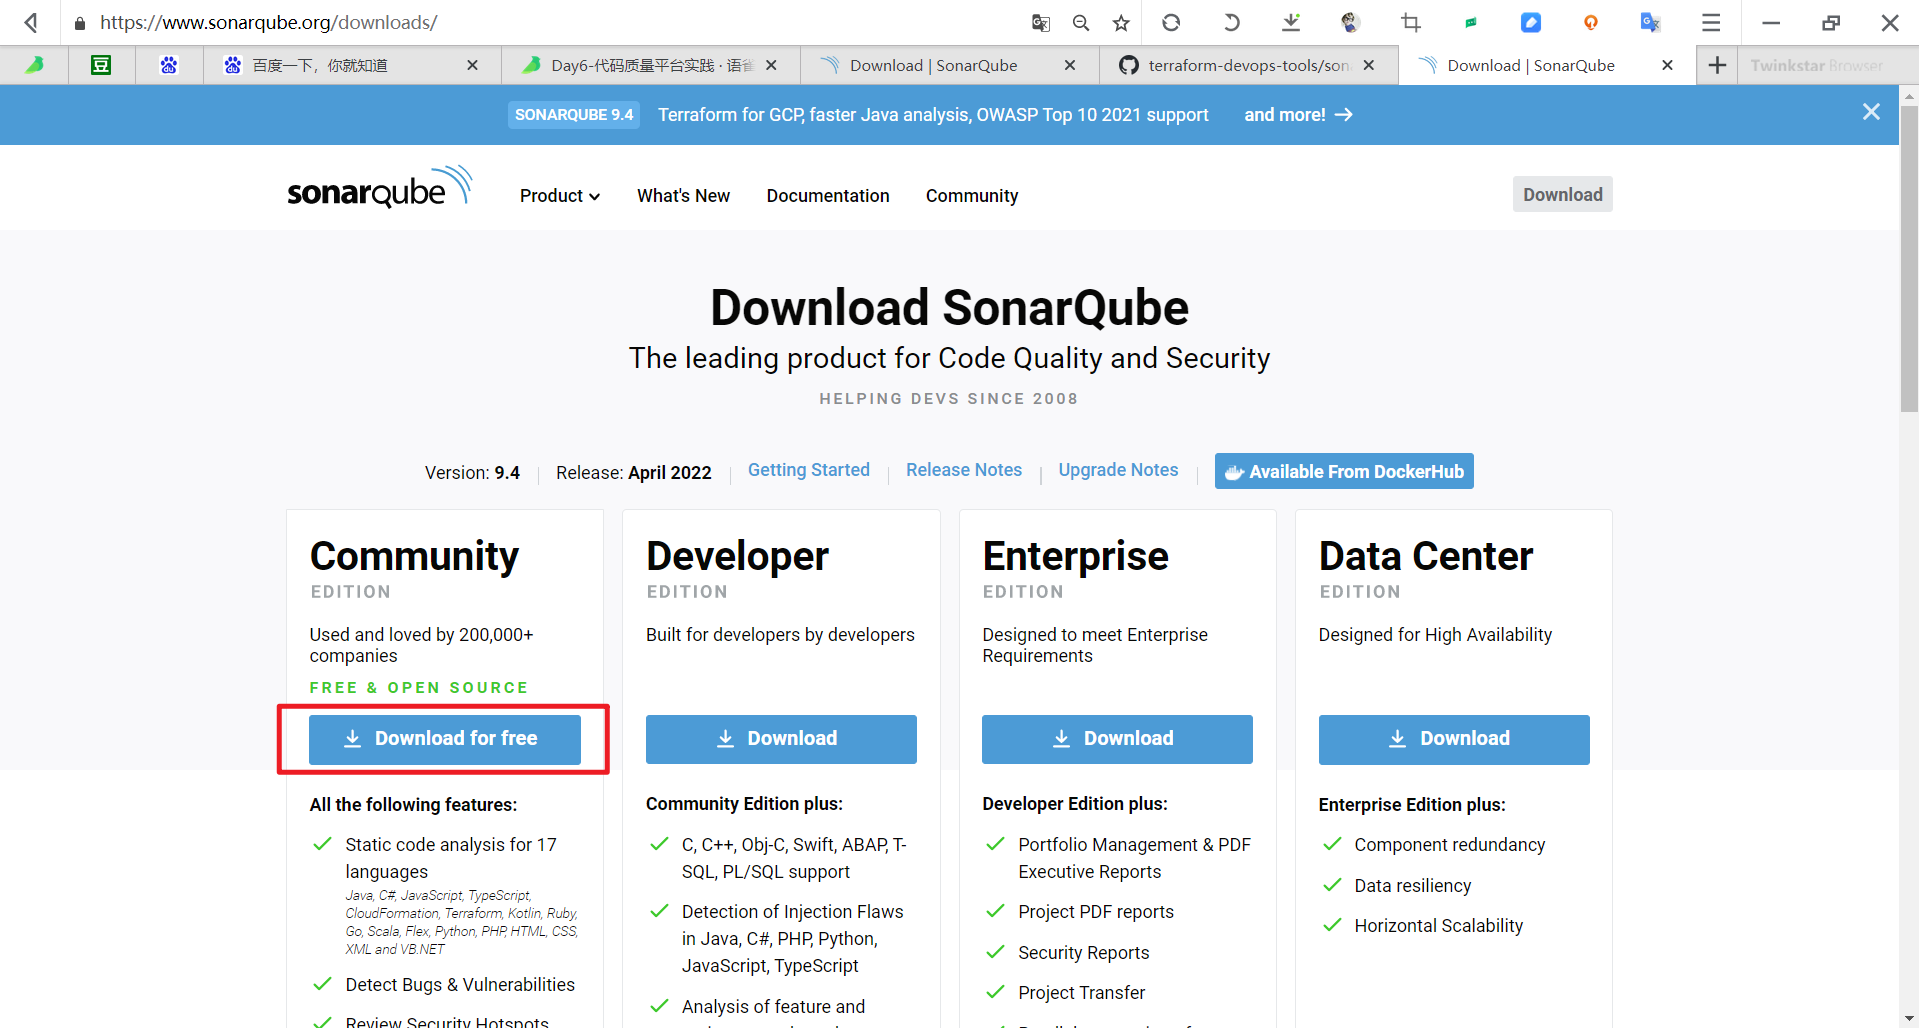Click the 'Horizontal Scalability' feature text

[1438, 926]
